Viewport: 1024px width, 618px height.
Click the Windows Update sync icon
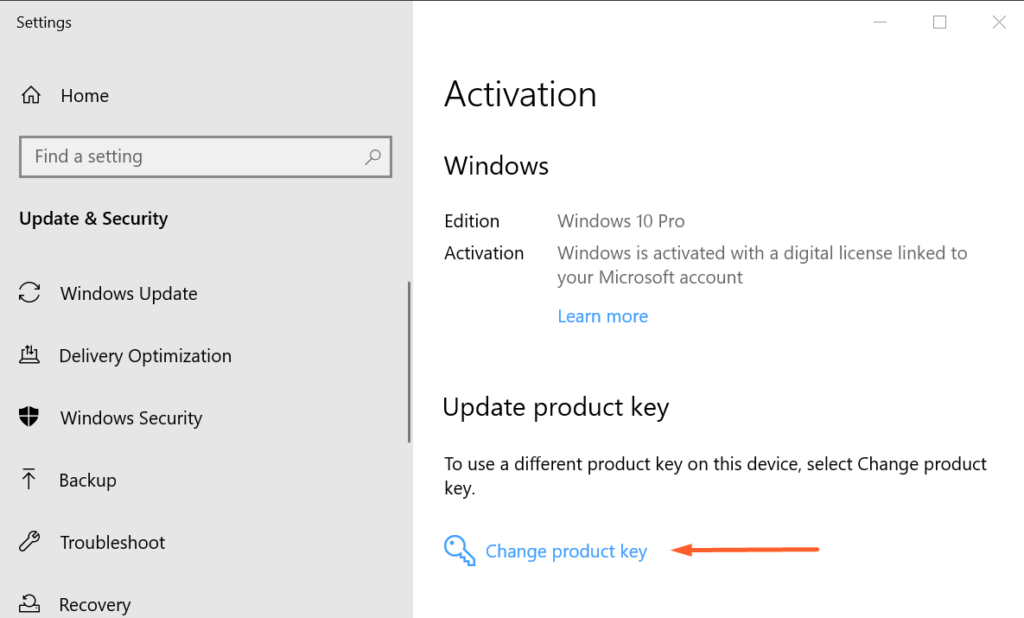(x=29, y=293)
